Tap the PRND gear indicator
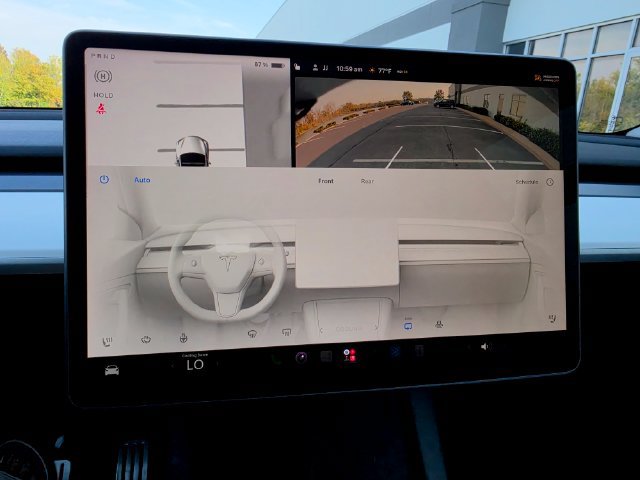The width and height of the screenshot is (640, 480). coord(103,56)
